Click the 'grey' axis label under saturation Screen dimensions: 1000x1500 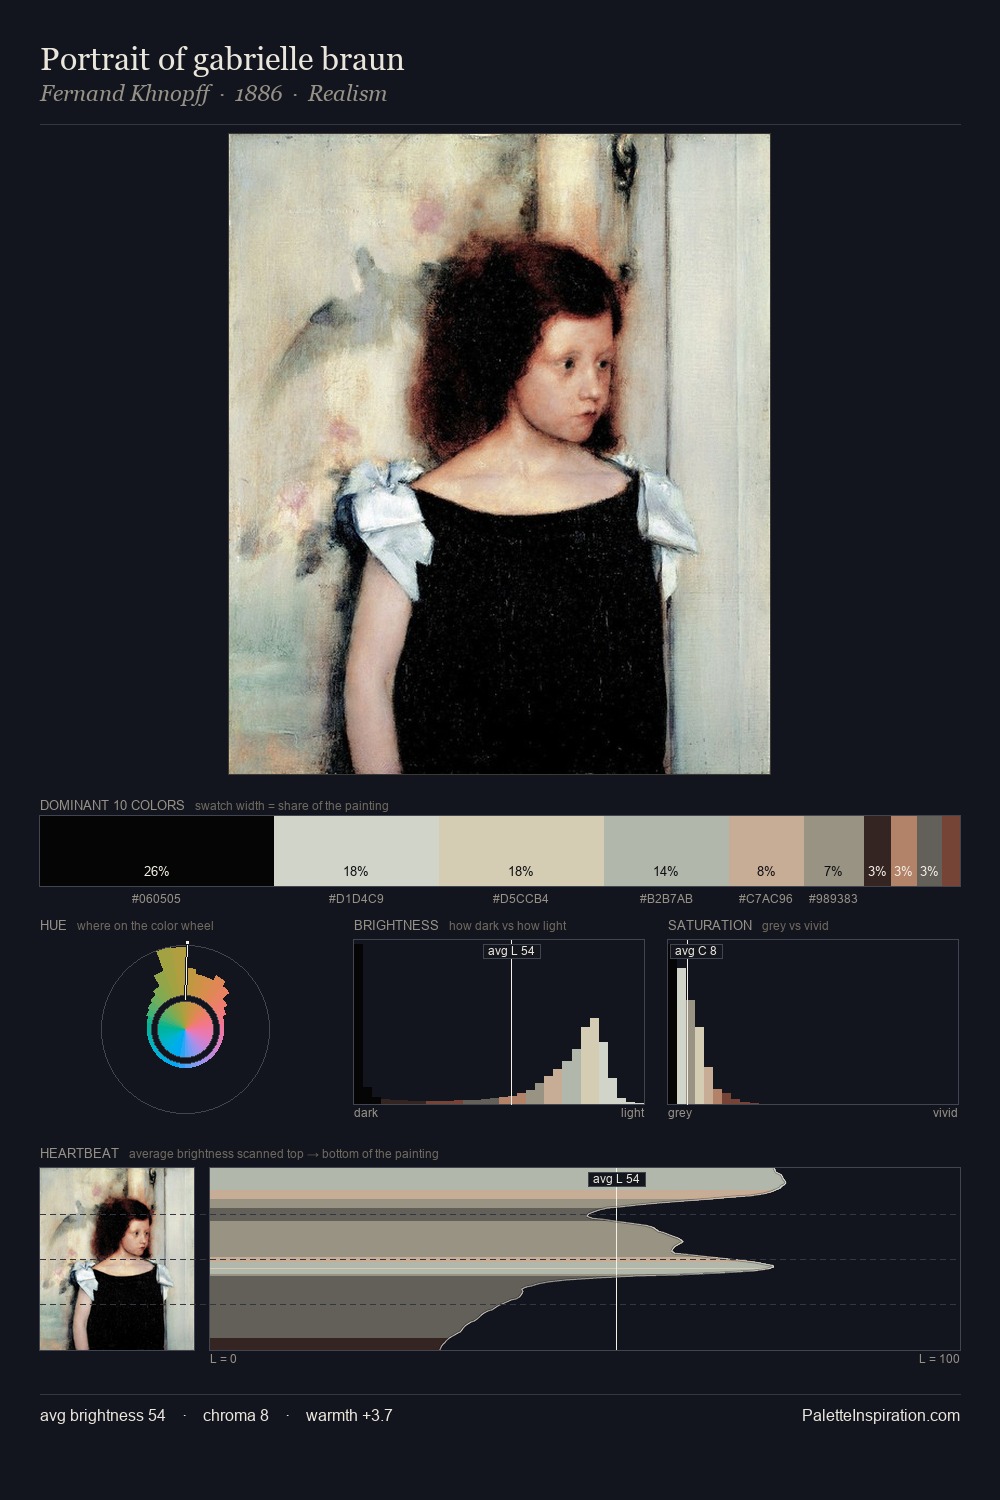[x=680, y=1113]
